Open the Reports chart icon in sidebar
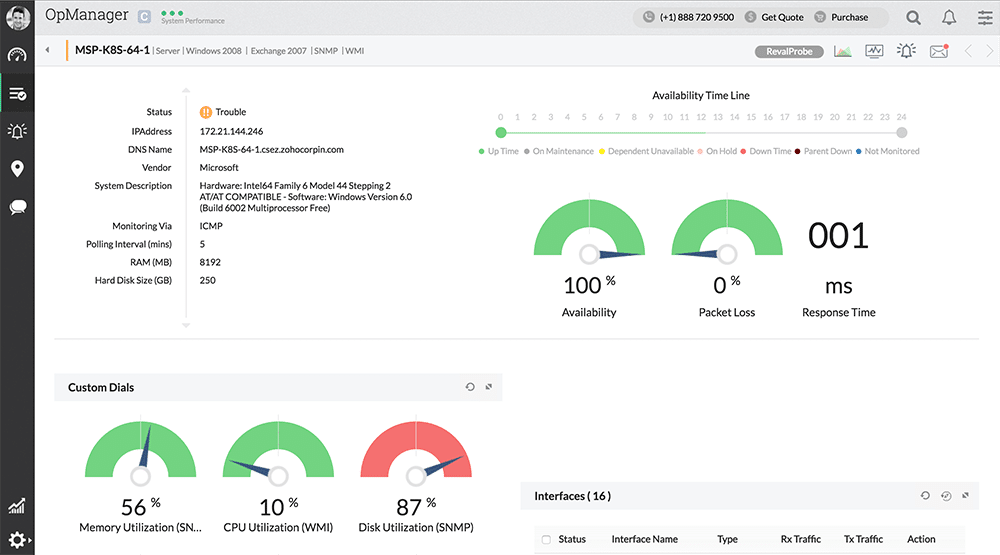 pyautogui.click(x=17, y=506)
